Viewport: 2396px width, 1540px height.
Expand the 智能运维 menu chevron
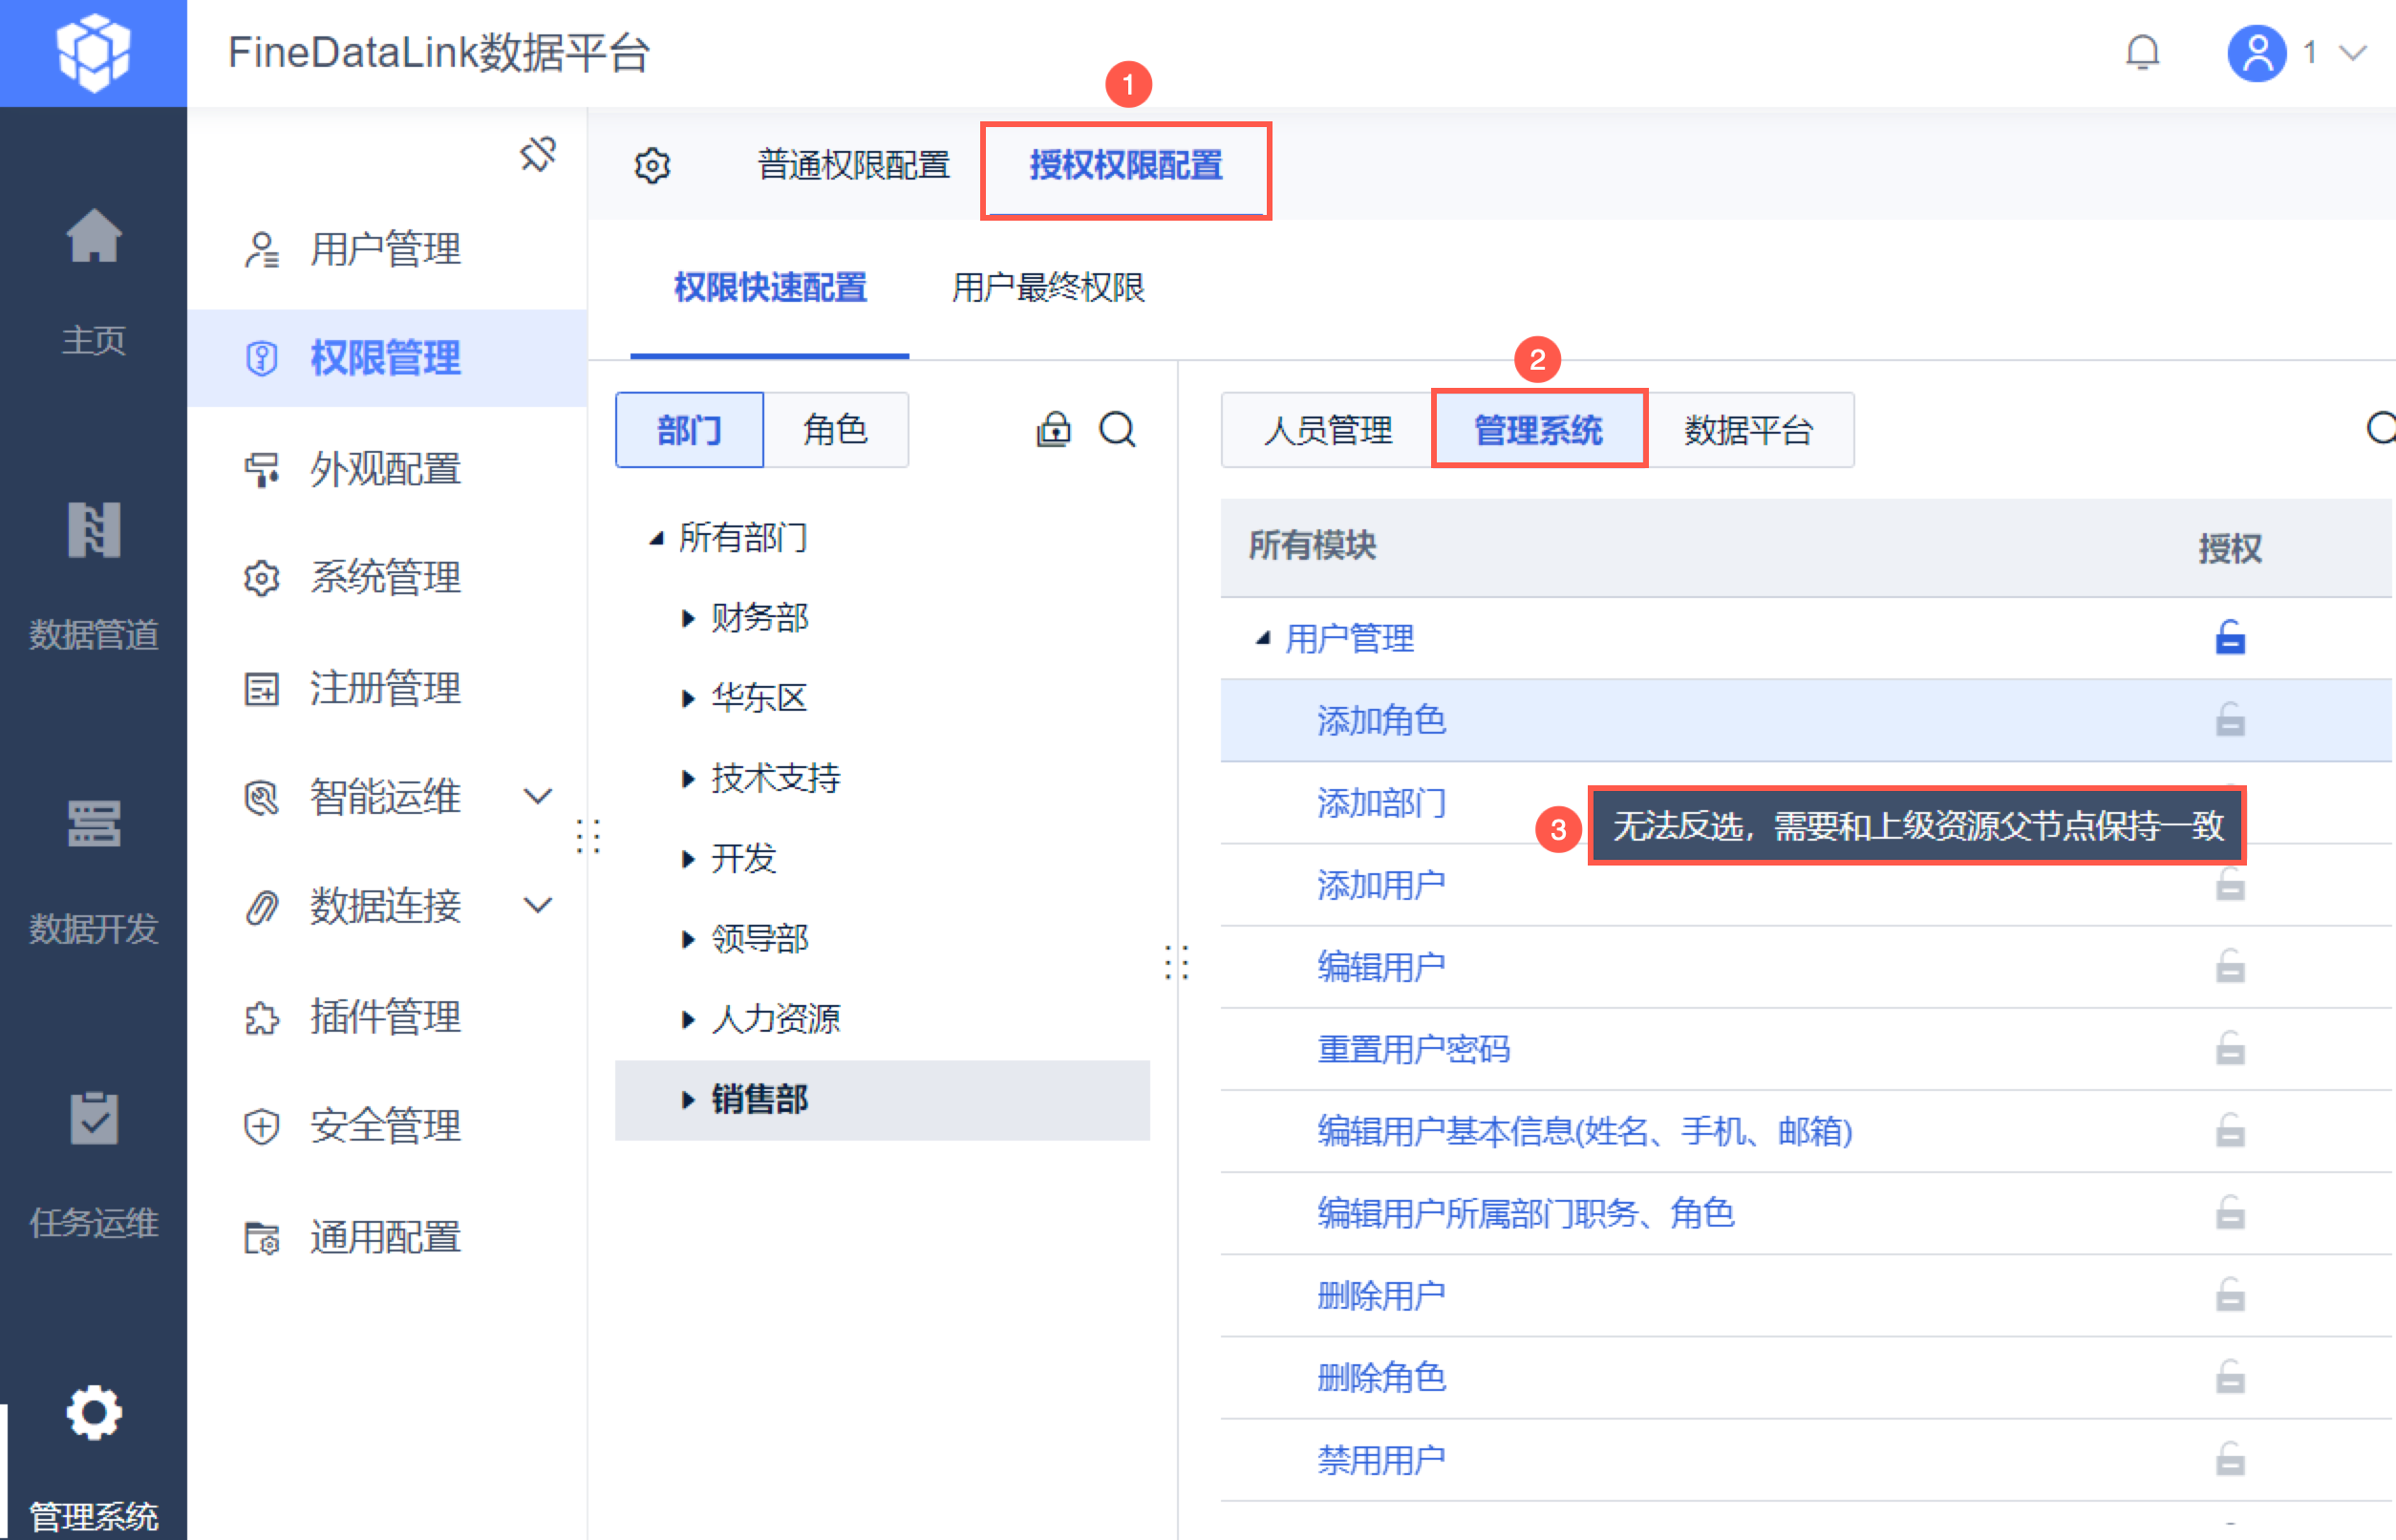click(538, 796)
